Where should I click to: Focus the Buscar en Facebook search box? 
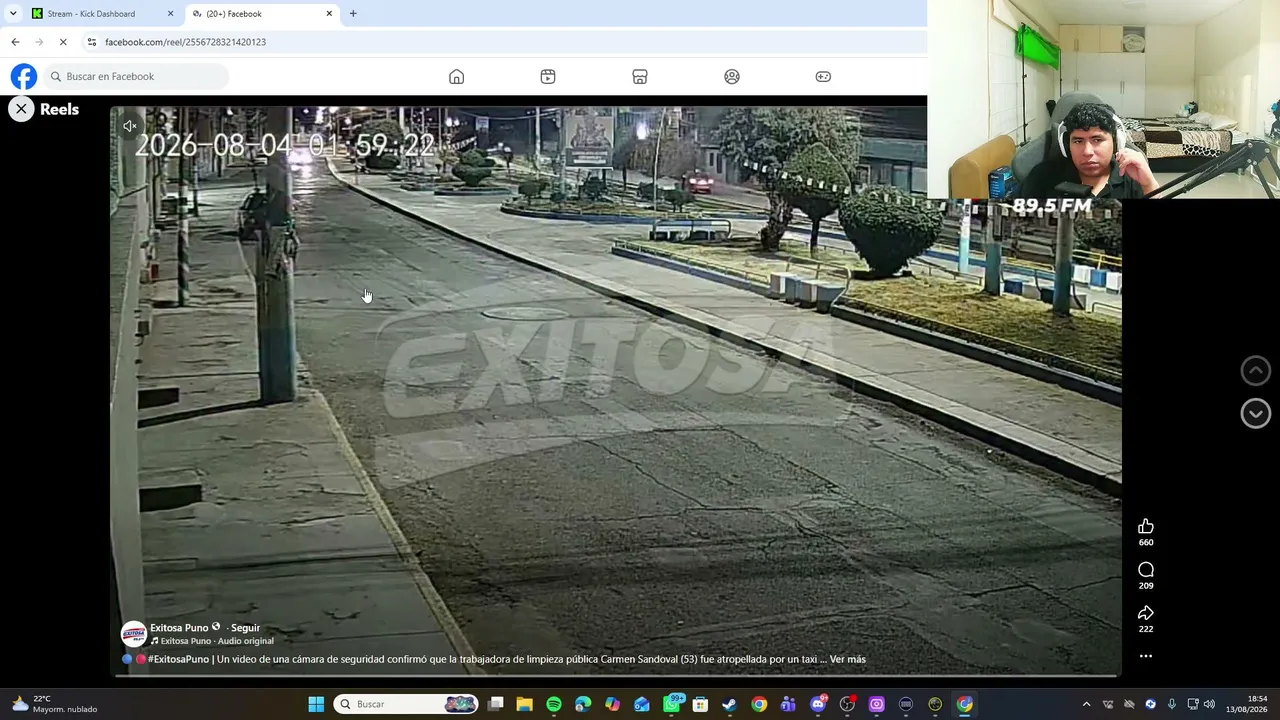tap(136, 76)
